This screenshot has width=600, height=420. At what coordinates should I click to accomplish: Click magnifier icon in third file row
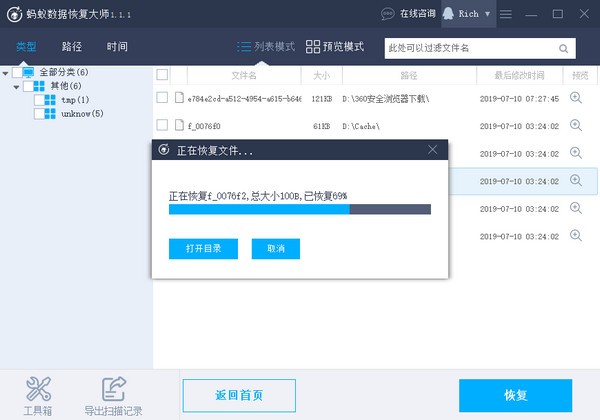(x=576, y=153)
